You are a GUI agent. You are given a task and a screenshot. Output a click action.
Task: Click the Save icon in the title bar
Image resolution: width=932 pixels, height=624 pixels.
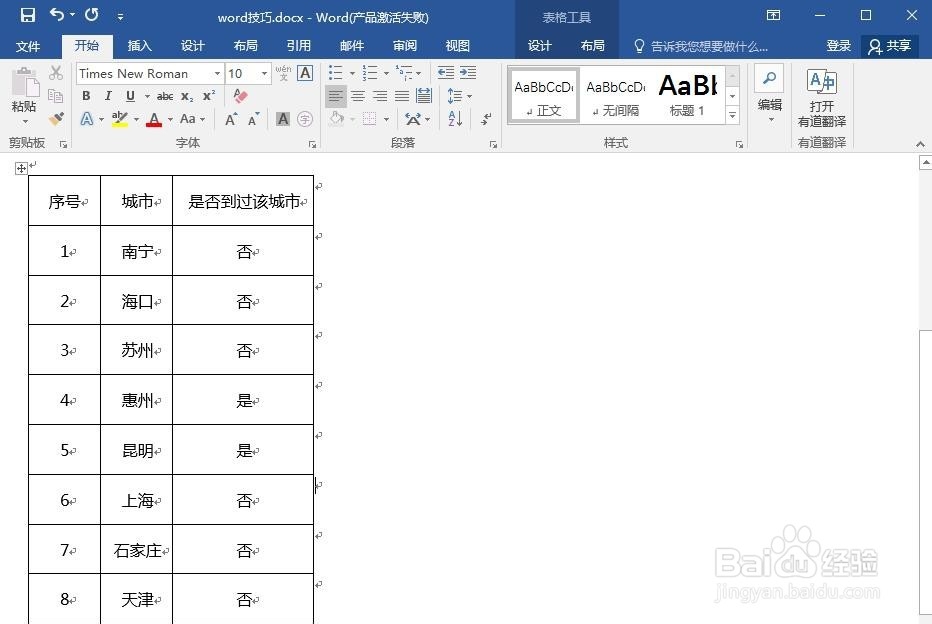[27, 16]
